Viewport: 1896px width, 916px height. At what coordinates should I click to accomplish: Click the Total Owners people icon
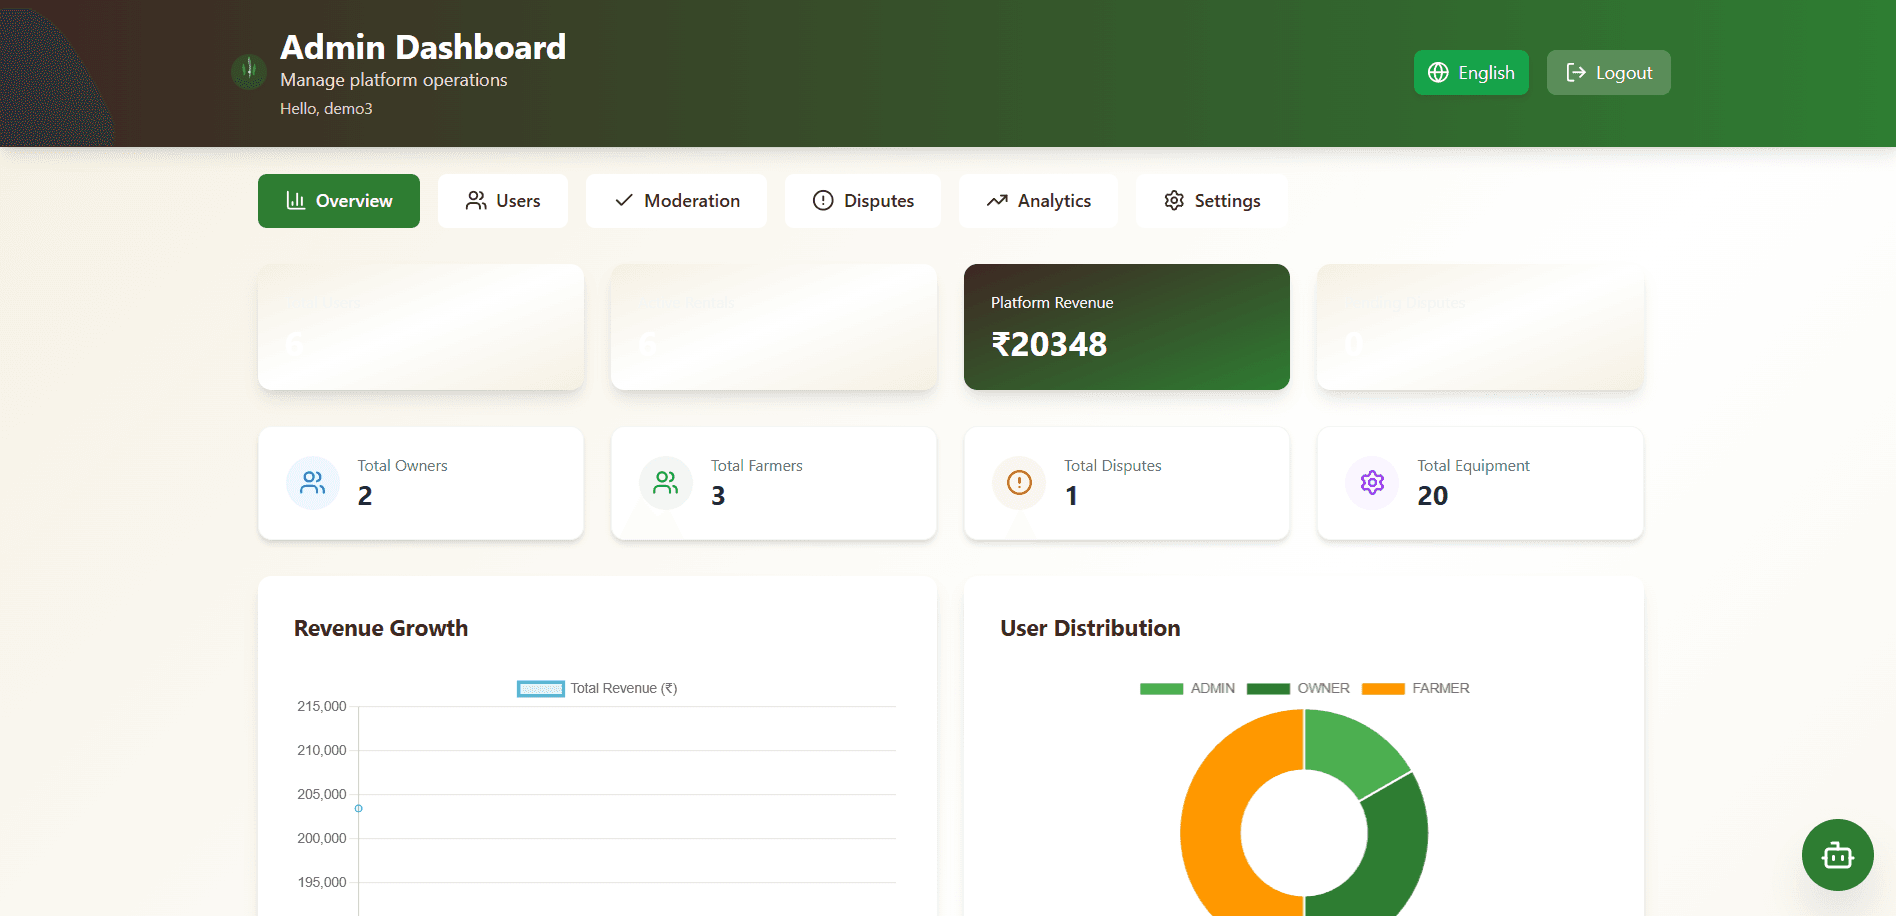[x=313, y=483]
